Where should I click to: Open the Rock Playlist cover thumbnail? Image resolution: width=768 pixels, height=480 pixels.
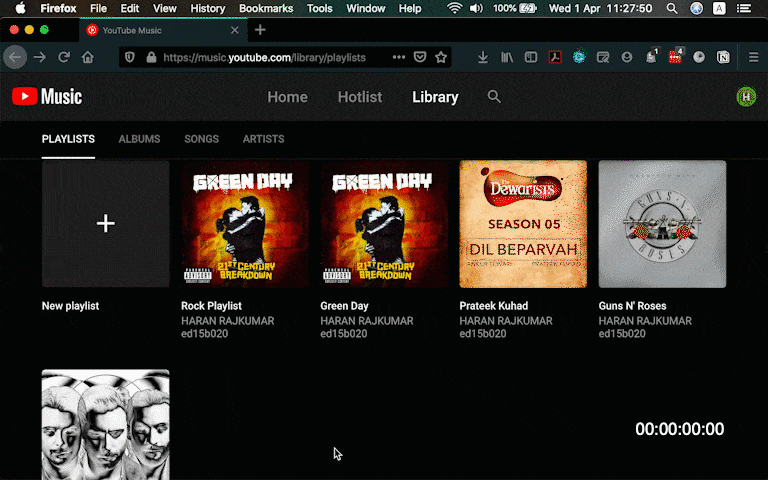point(245,224)
